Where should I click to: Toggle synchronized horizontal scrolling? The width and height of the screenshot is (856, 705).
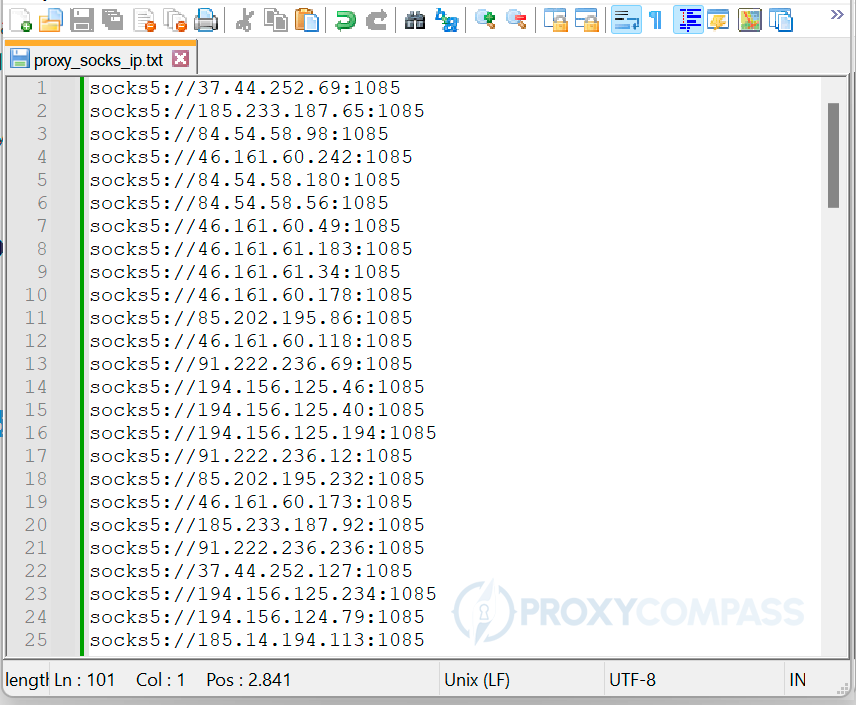click(587, 20)
